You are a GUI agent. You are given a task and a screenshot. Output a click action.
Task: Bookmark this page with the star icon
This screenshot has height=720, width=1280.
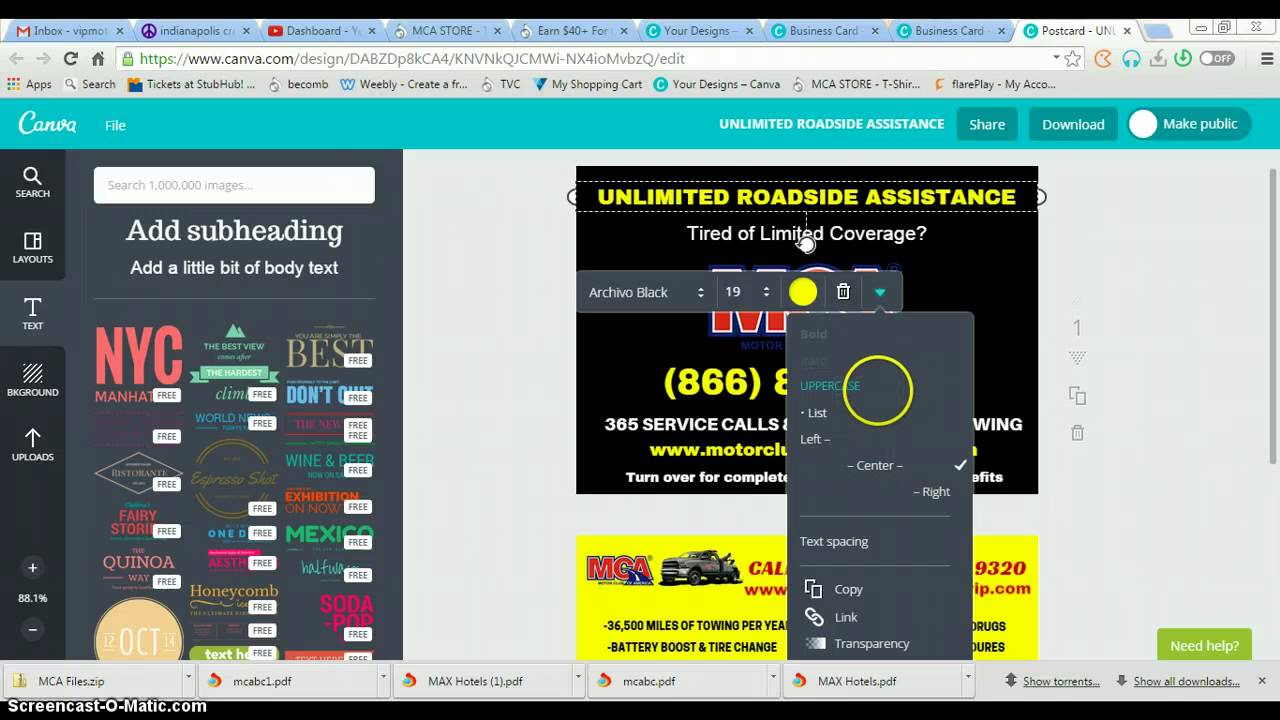tap(1073, 58)
